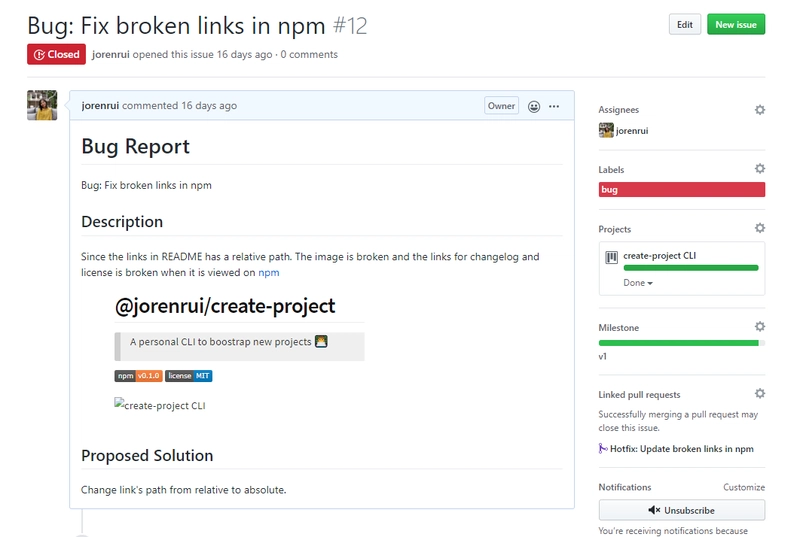
Task: Click the Assignees gear icon
Action: tap(759, 110)
